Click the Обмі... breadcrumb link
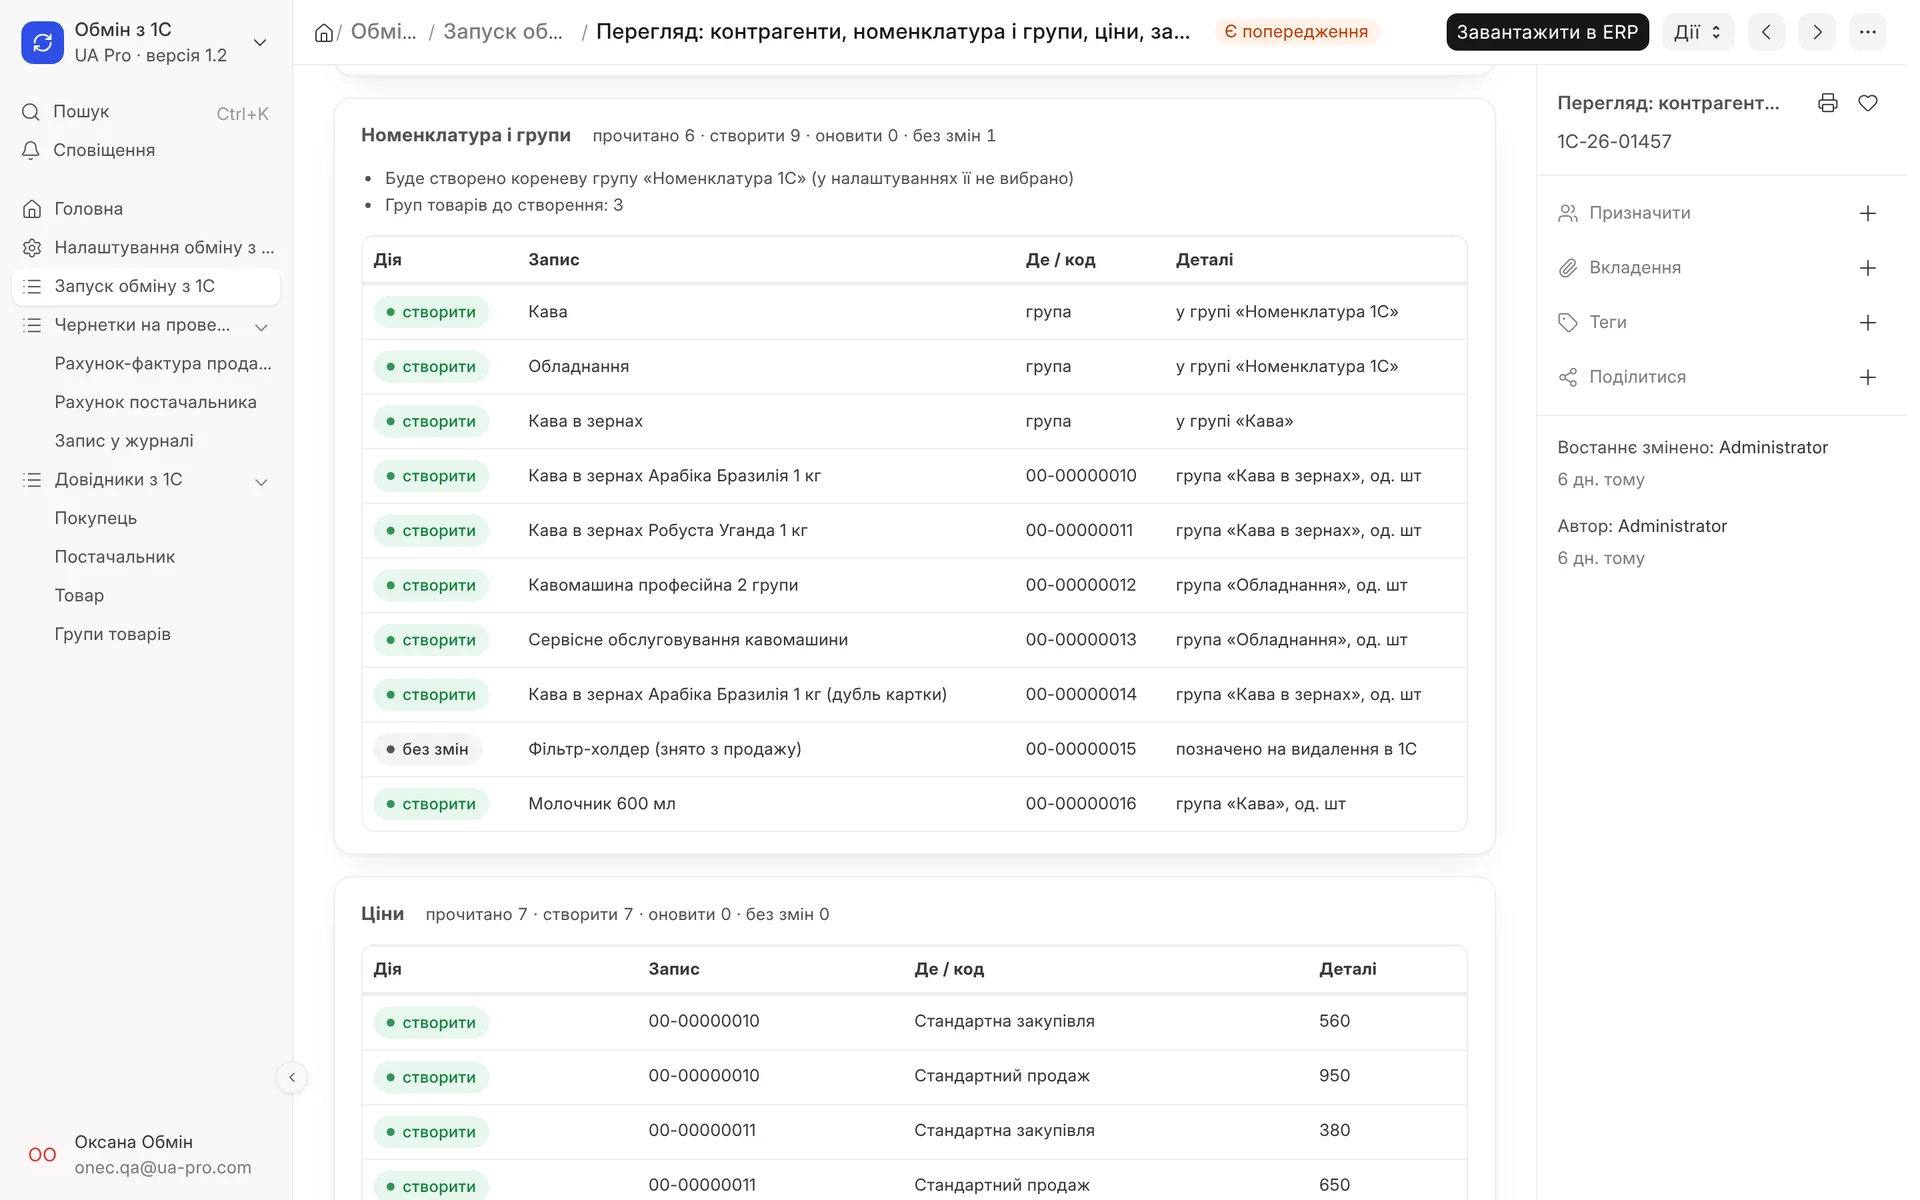Screen dimensions: 1920x1200 (x=383, y=32)
